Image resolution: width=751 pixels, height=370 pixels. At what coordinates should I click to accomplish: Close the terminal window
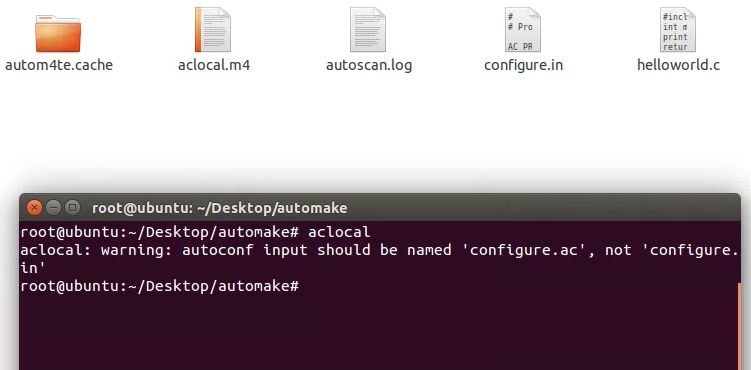point(34,208)
